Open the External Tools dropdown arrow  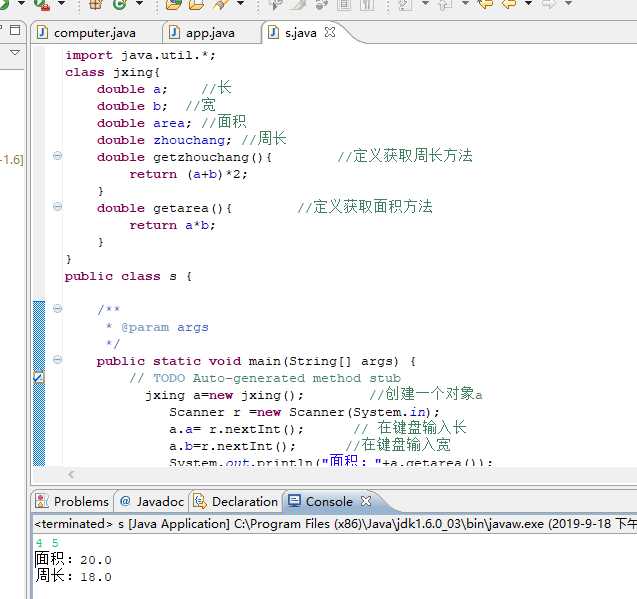[61, 3]
